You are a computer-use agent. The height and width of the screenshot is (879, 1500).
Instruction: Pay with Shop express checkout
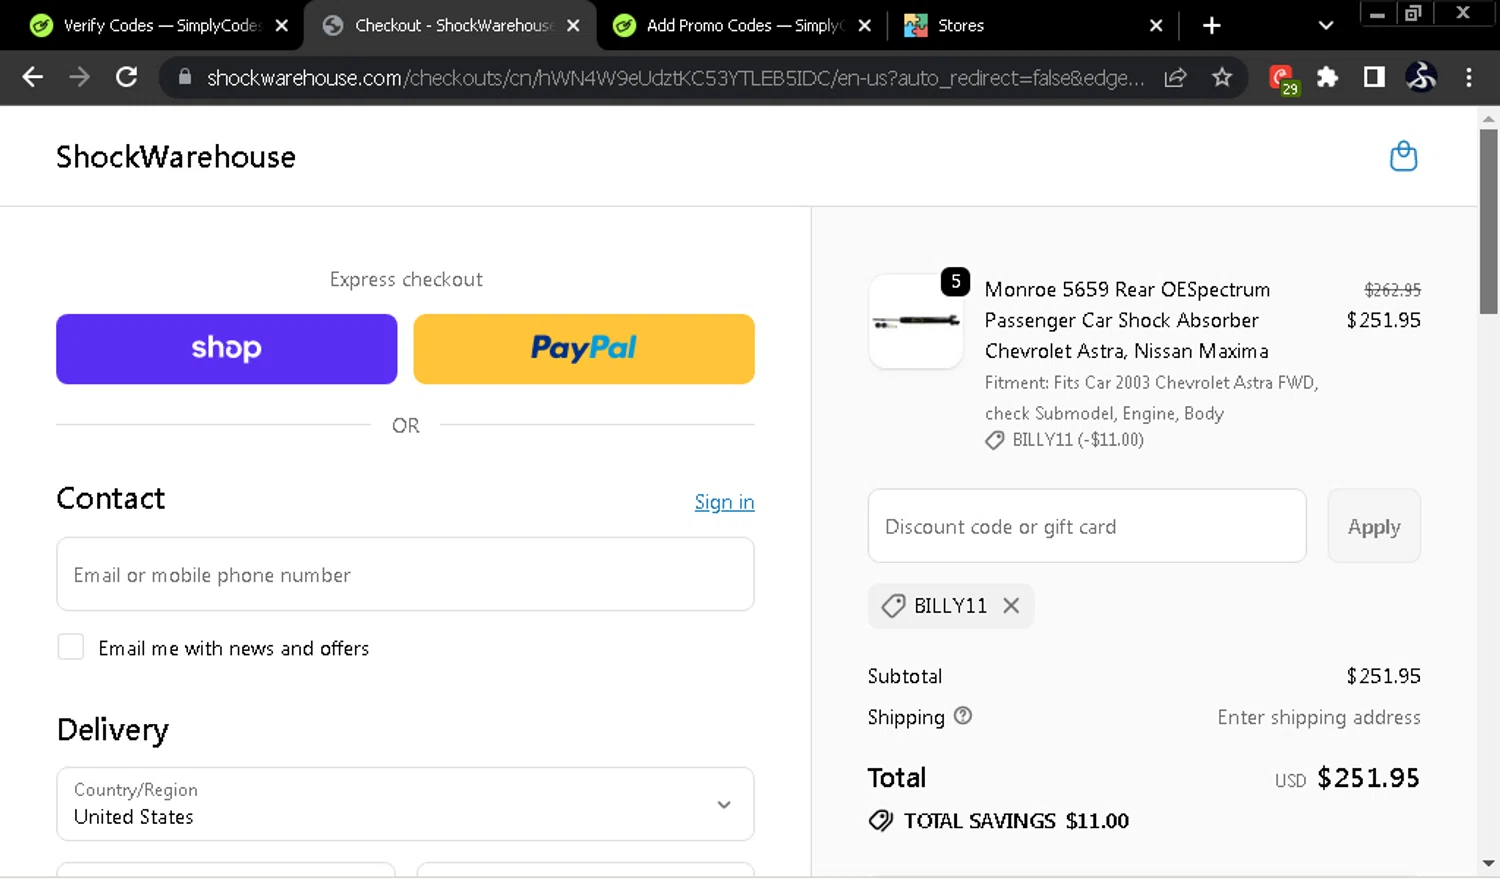tap(227, 349)
